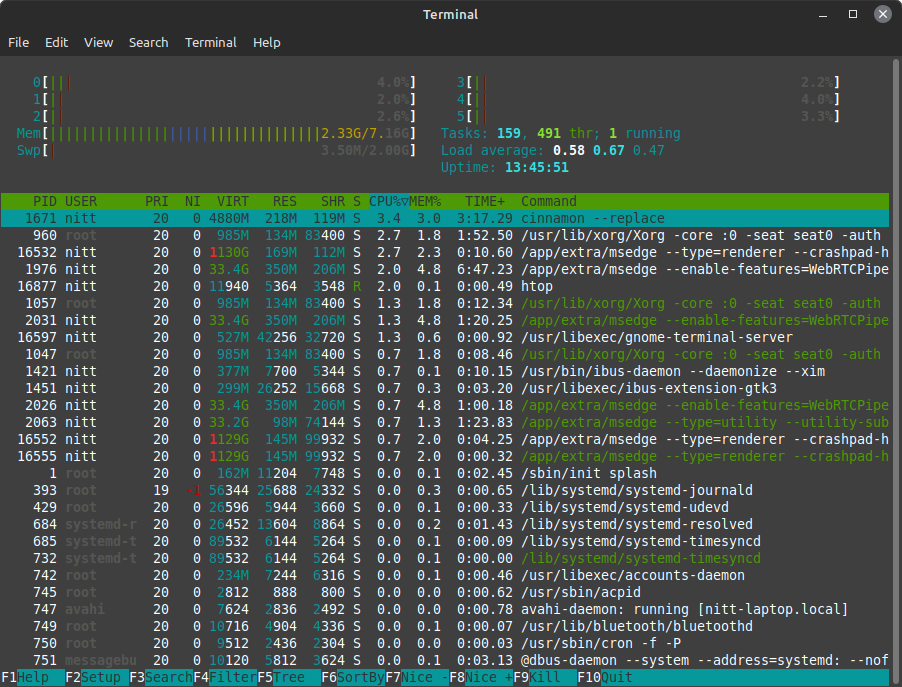Screen dimensions: 902x687
Task: Open the Help menu in menu bar
Action: click(266, 43)
